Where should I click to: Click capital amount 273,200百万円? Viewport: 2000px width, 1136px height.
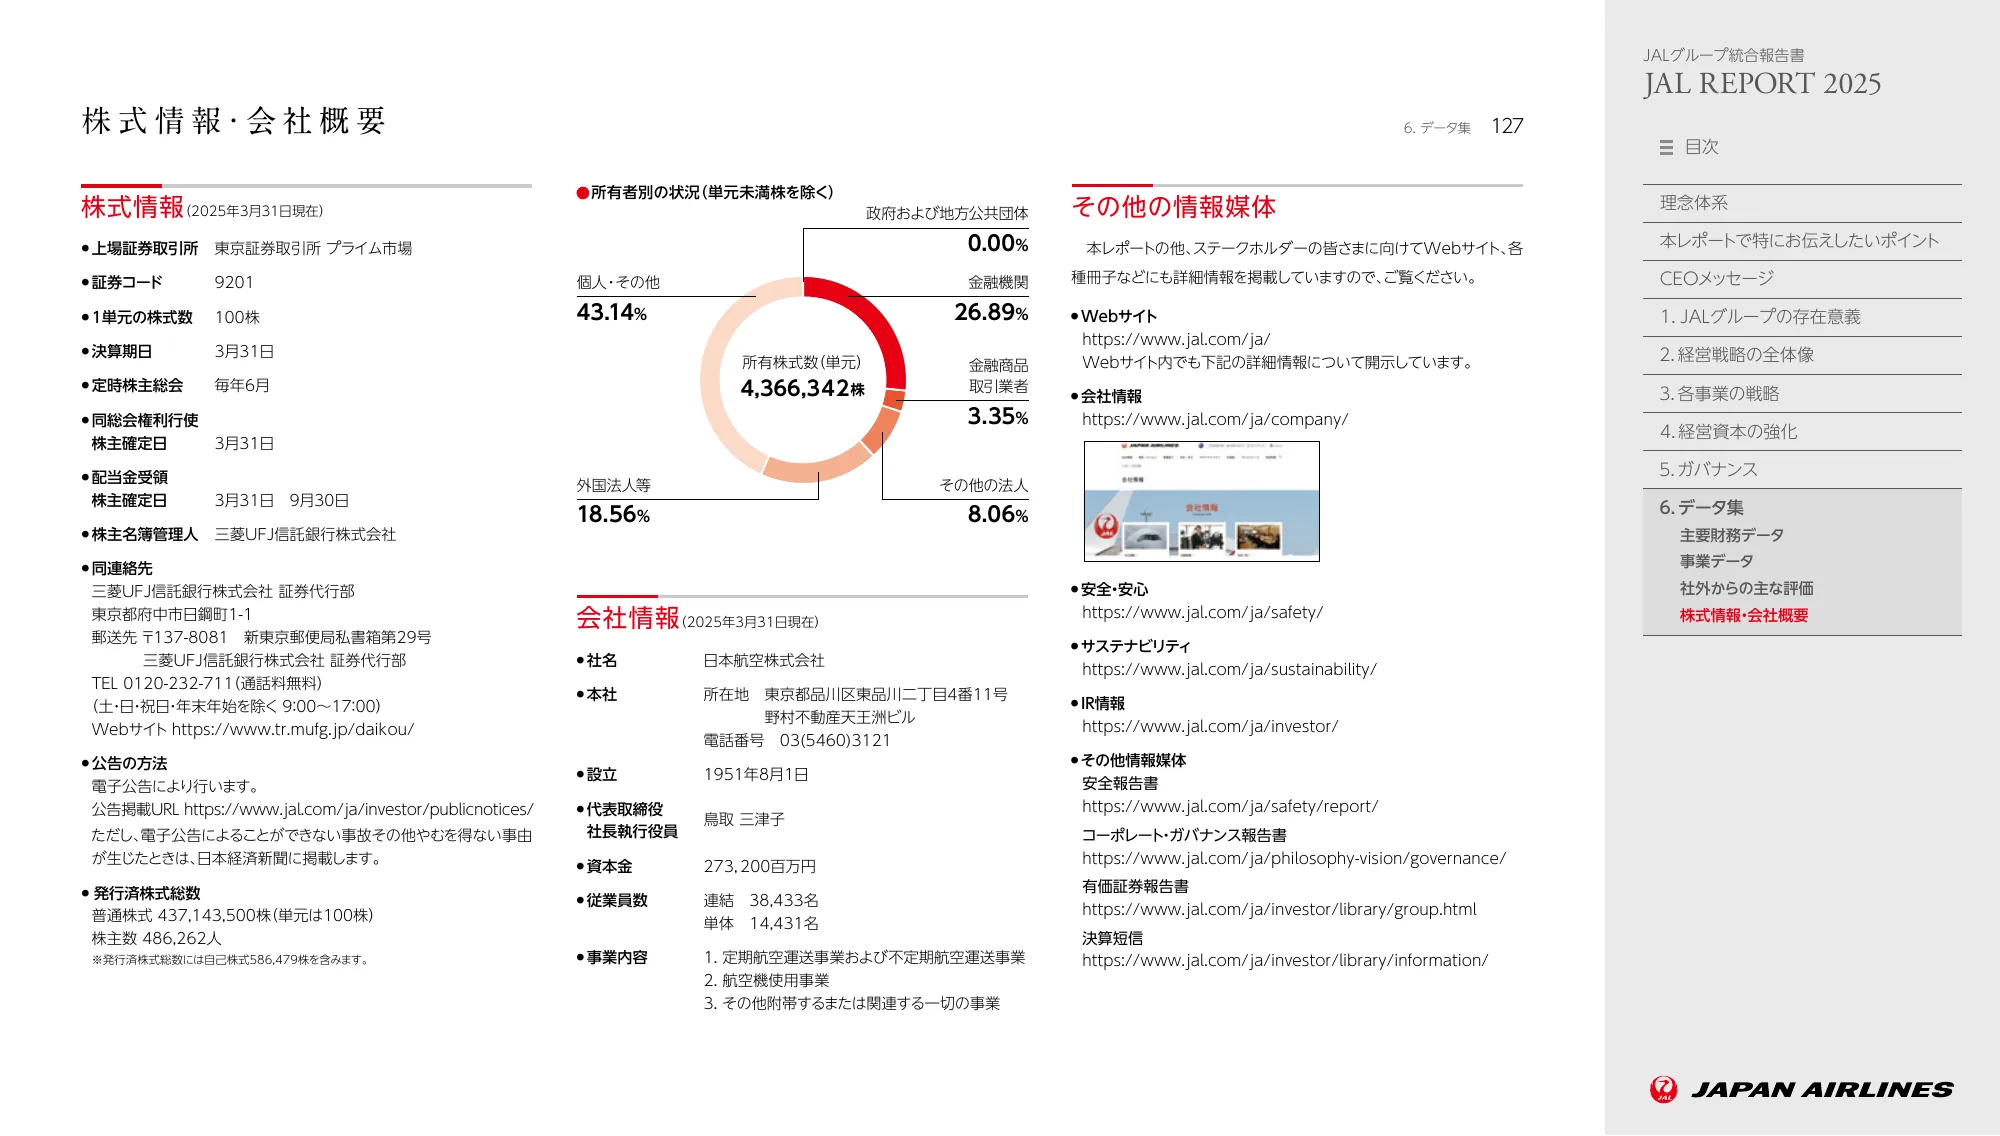[x=760, y=867]
